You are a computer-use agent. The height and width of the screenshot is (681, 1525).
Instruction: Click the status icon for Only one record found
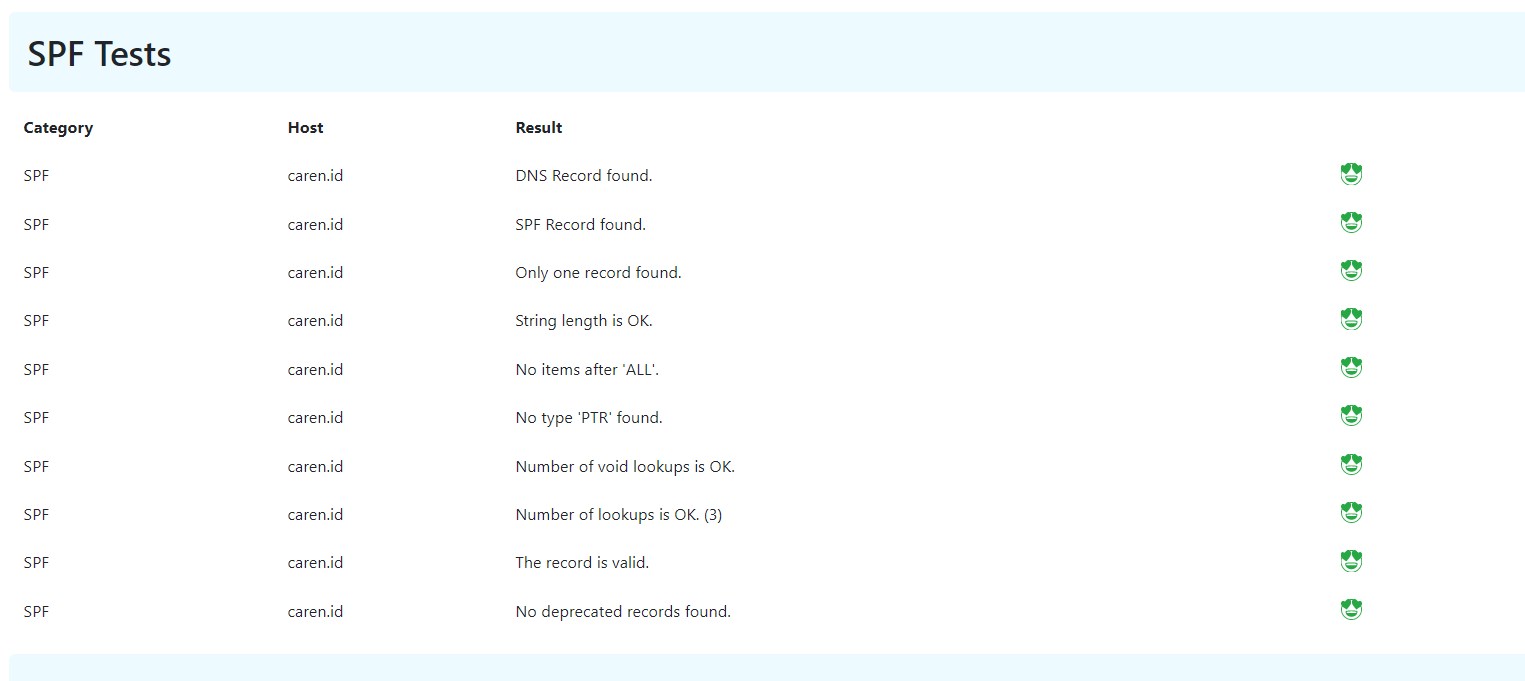click(x=1351, y=271)
